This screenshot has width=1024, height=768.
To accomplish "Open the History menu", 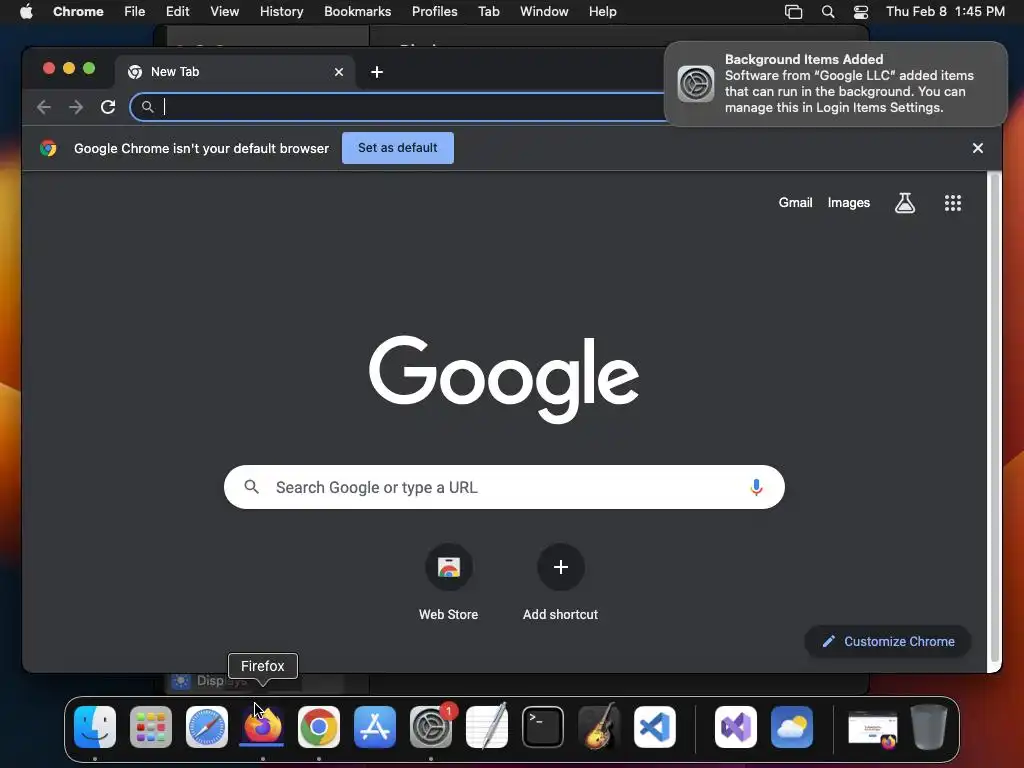I will point(281,12).
